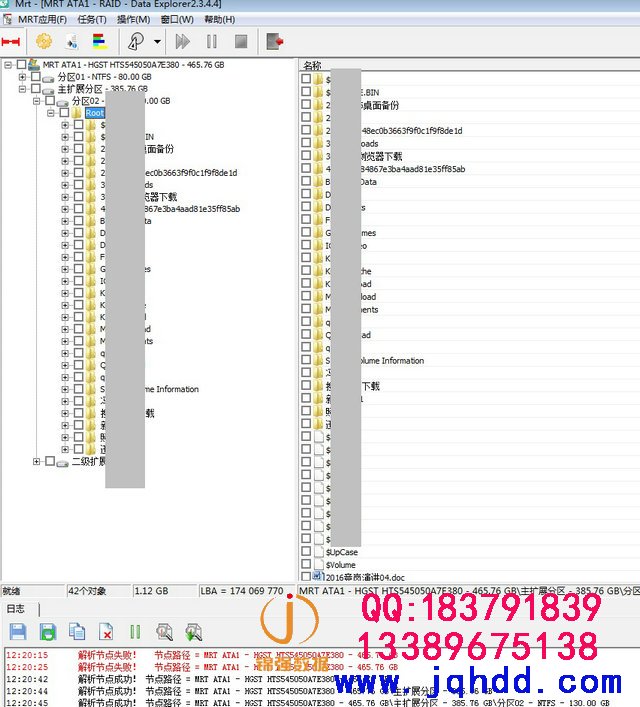Switch to the 日志 log tab

[16, 608]
